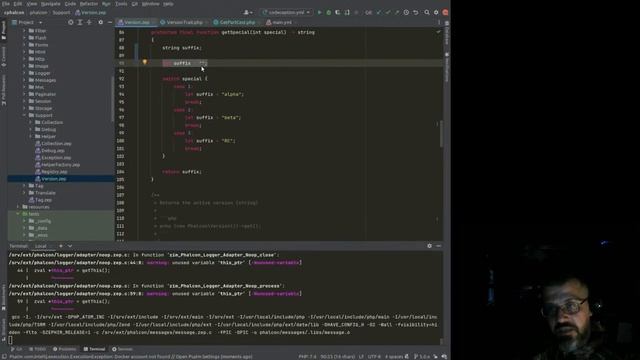This screenshot has height=360, width=640.
Task: Expand the resources folder
Action: click(18, 207)
